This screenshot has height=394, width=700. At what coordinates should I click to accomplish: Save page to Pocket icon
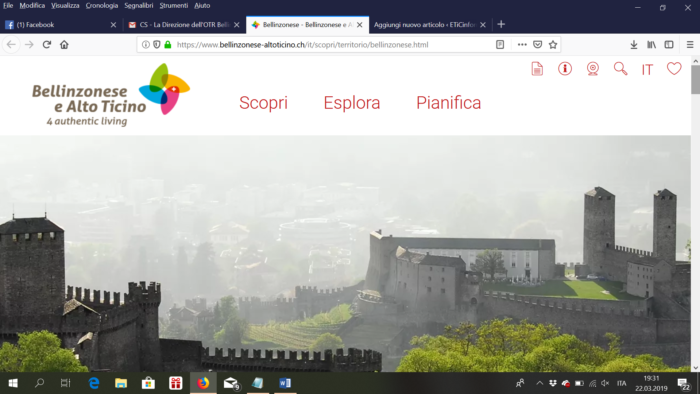tap(538, 45)
